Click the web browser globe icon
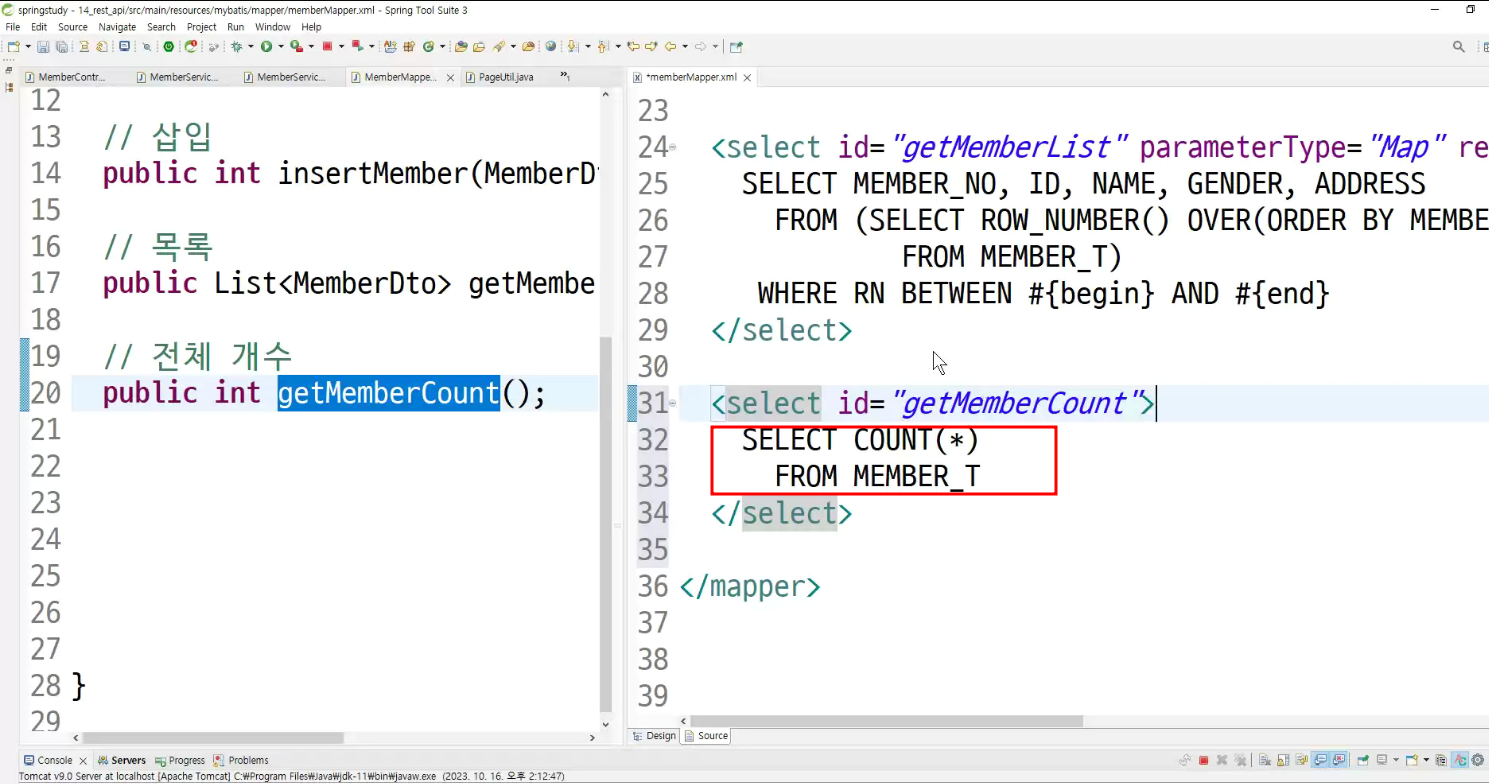1489x784 pixels. (x=551, y=46)
